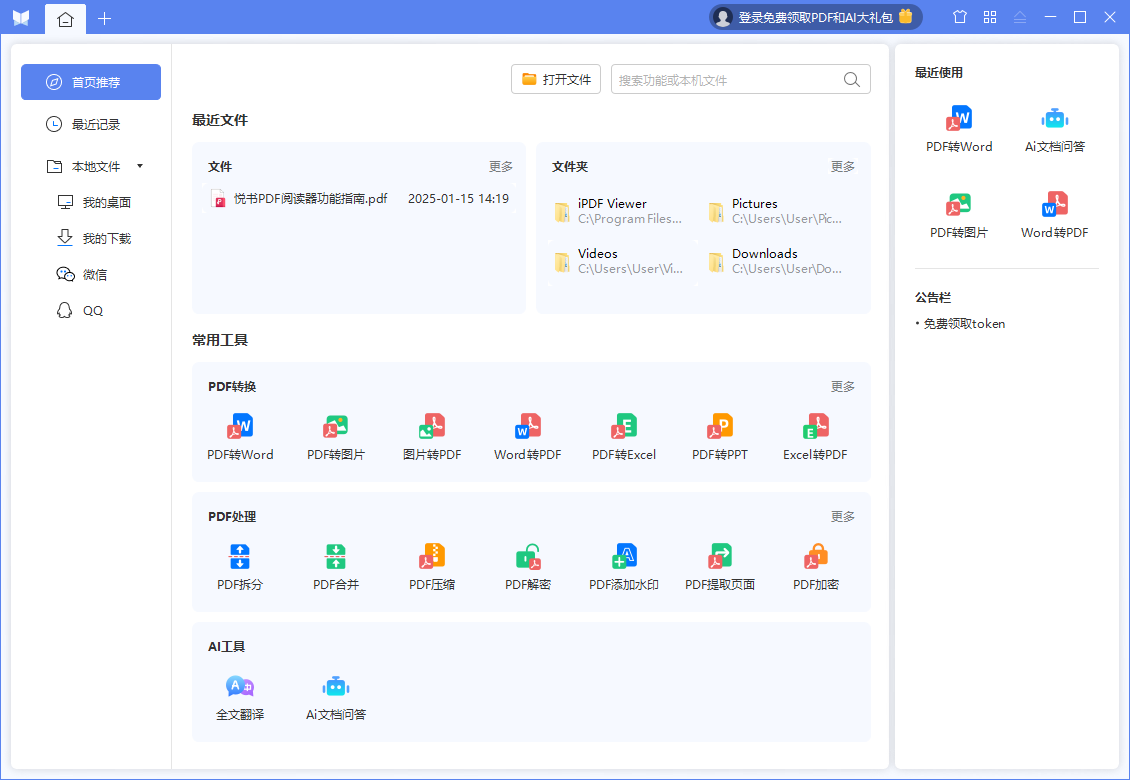The image size is (1130, 780).
Task: Open the PDF转Excel tool
Action: pyautogui.click(x=624, y=437)
